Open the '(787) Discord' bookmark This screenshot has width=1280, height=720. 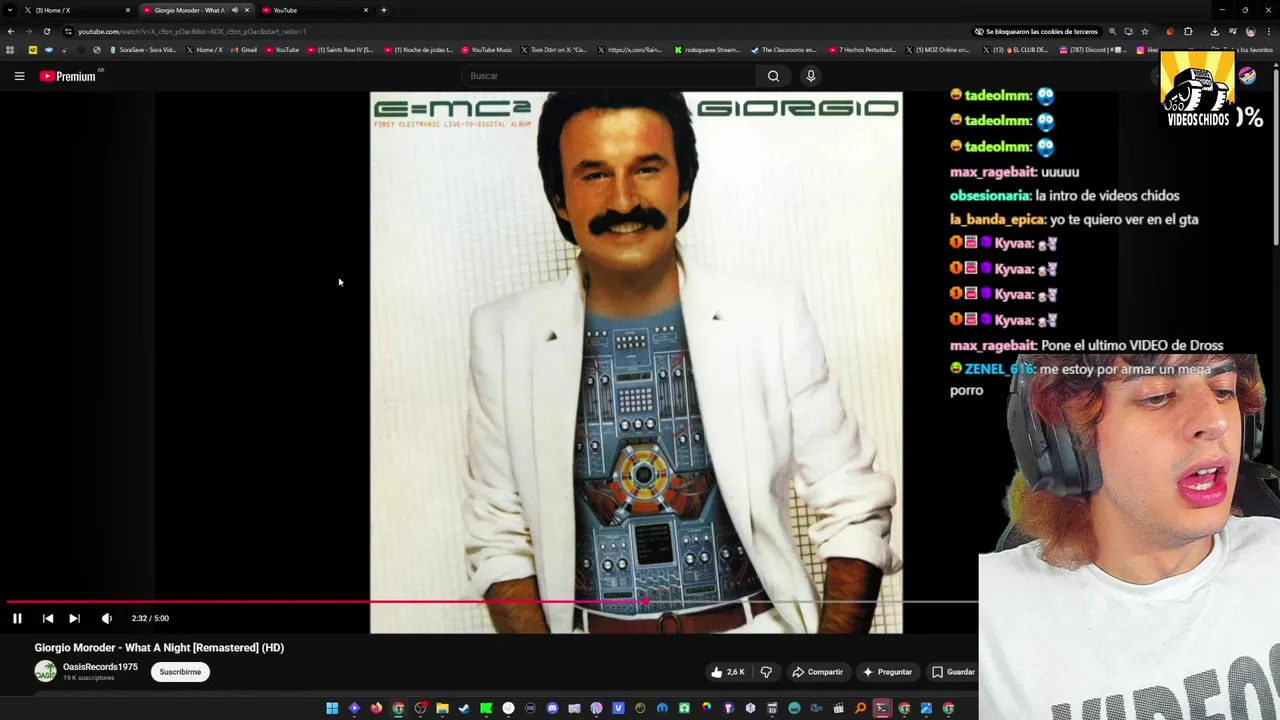pos(1094,49)
